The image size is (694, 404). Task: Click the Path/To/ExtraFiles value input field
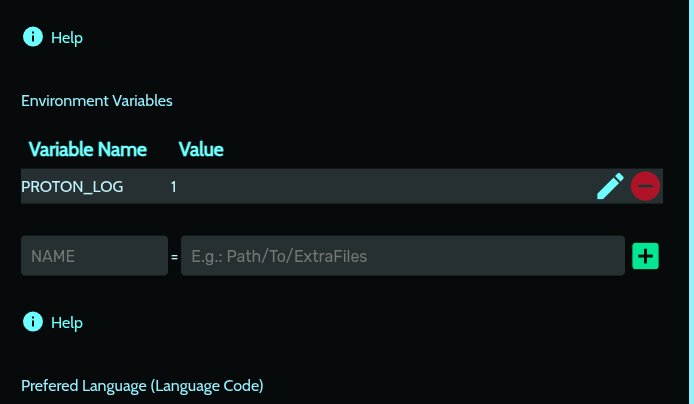pyautogui.click(x=402, y=256)
